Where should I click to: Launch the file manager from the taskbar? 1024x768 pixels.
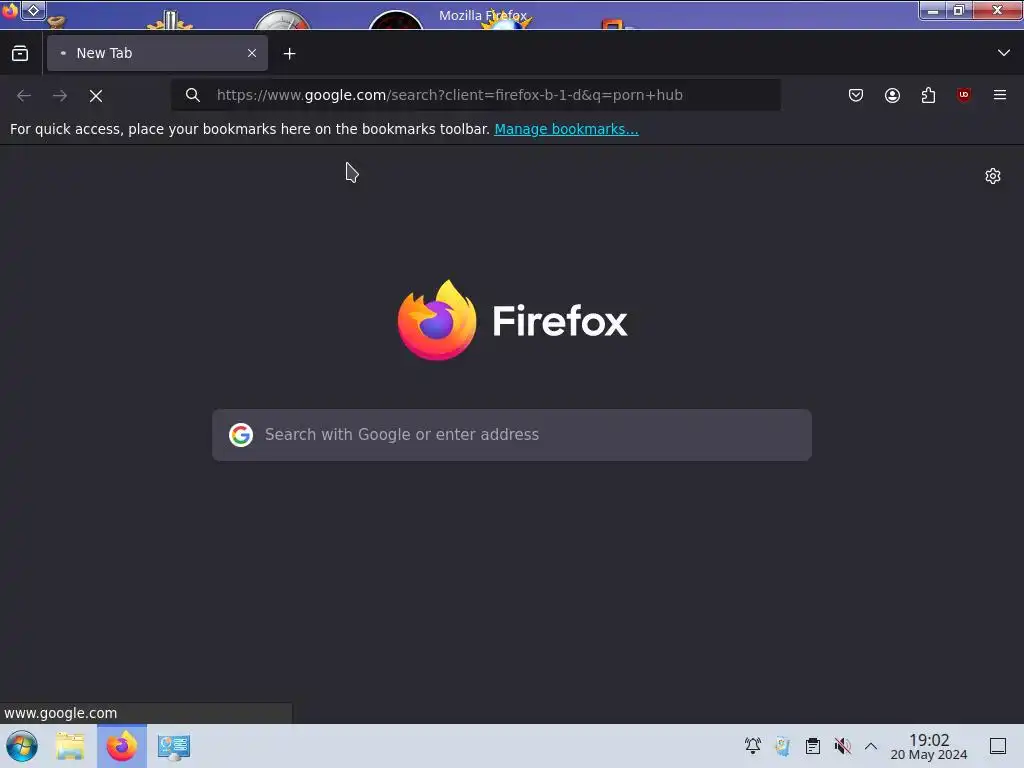tap(70, 746)
